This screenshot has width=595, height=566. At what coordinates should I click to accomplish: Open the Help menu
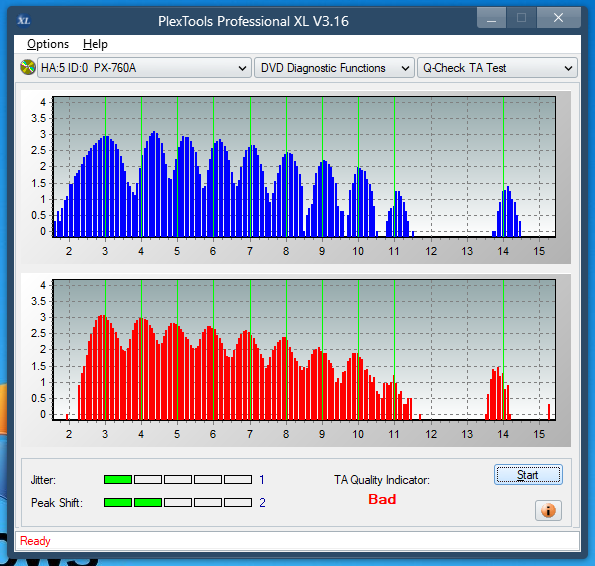point(95,44)
